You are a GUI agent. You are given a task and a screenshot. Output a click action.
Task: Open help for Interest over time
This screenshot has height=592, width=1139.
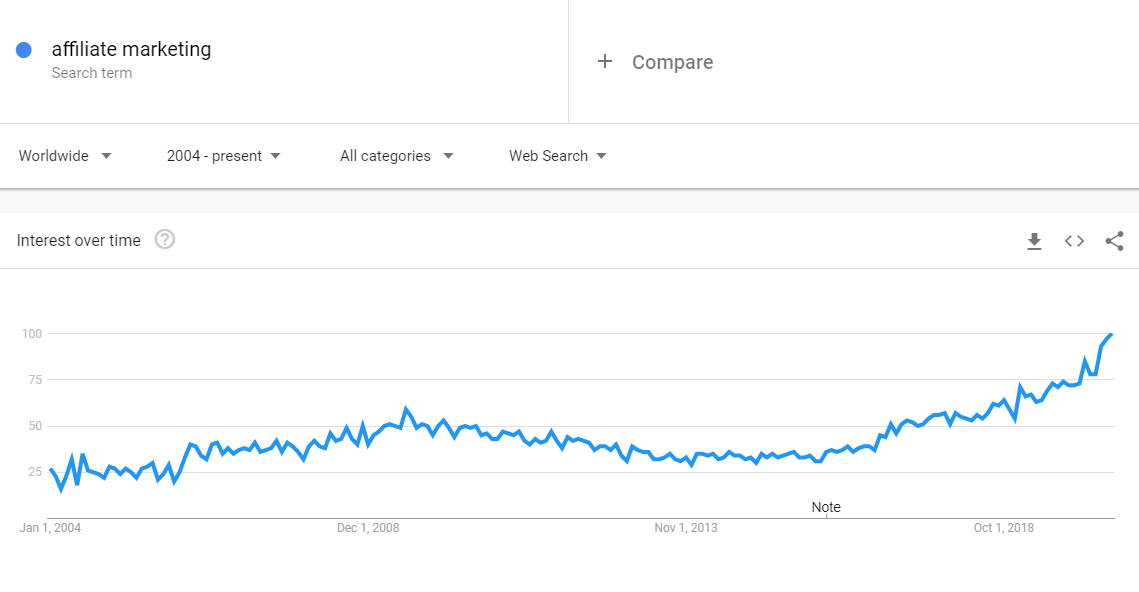pos(165,240)
